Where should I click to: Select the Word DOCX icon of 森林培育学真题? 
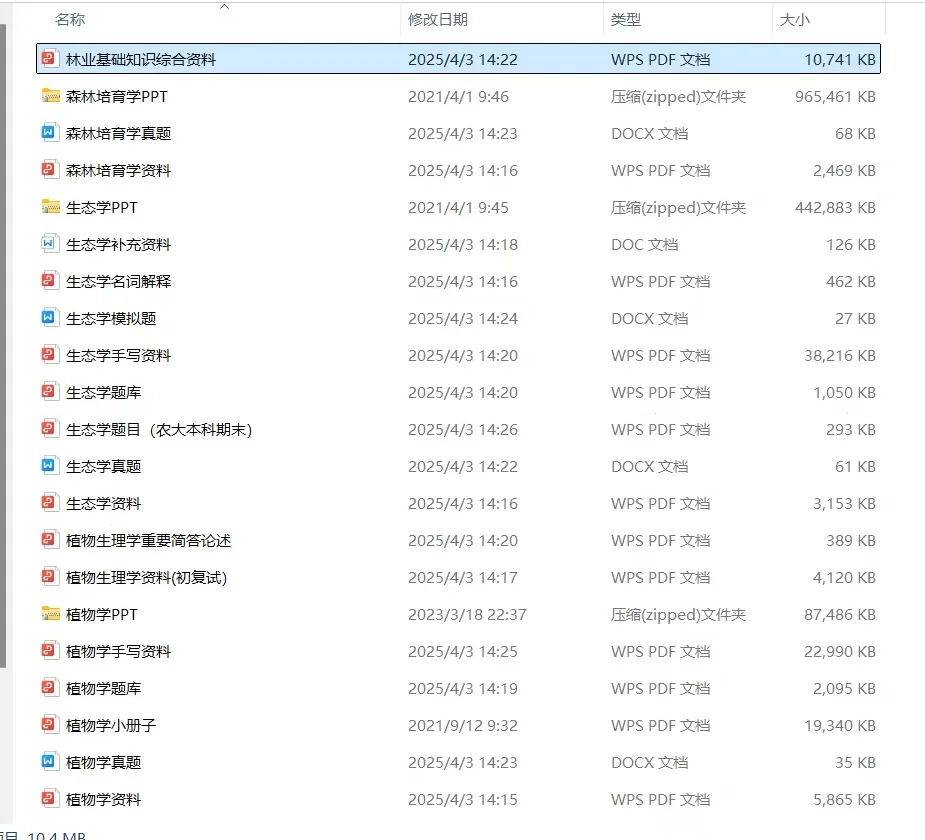click(x=50, y=133)
